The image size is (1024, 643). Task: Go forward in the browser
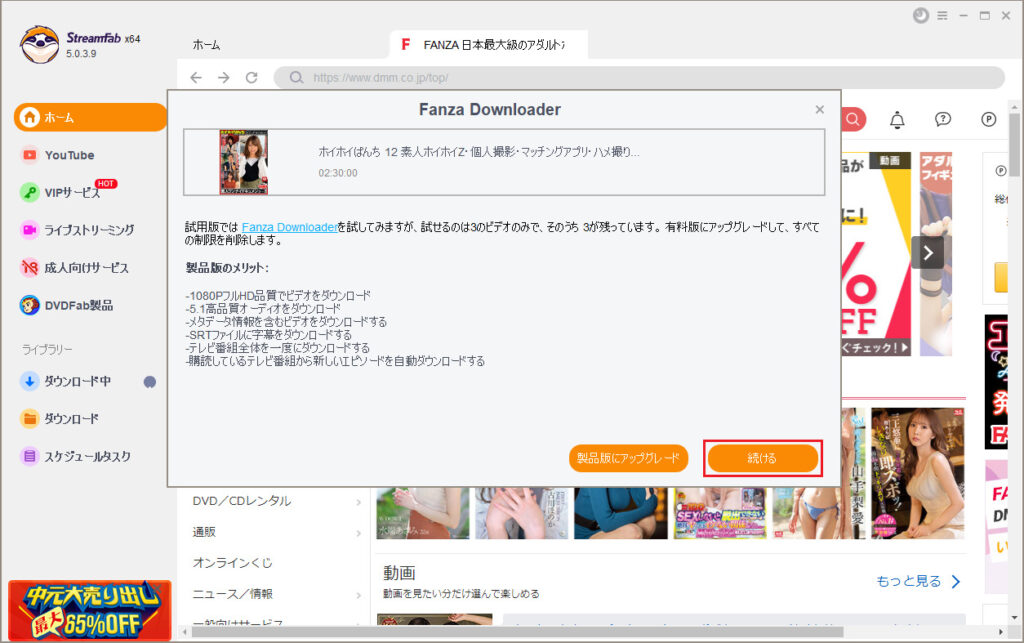click(224, 78)
